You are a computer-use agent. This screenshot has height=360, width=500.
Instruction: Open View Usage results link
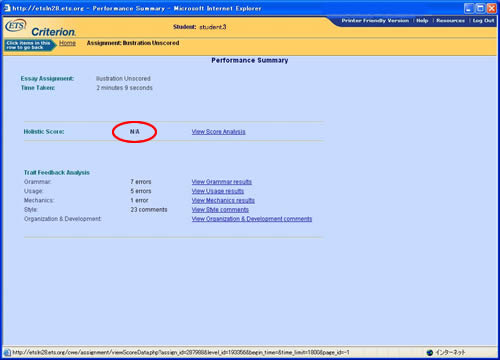[218, 191]
